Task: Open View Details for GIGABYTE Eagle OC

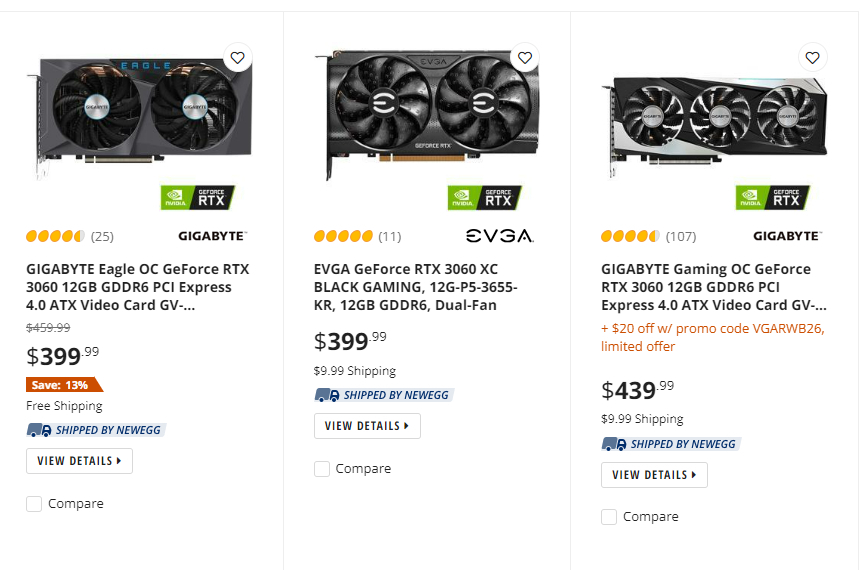Action: (x=79, y=461)
